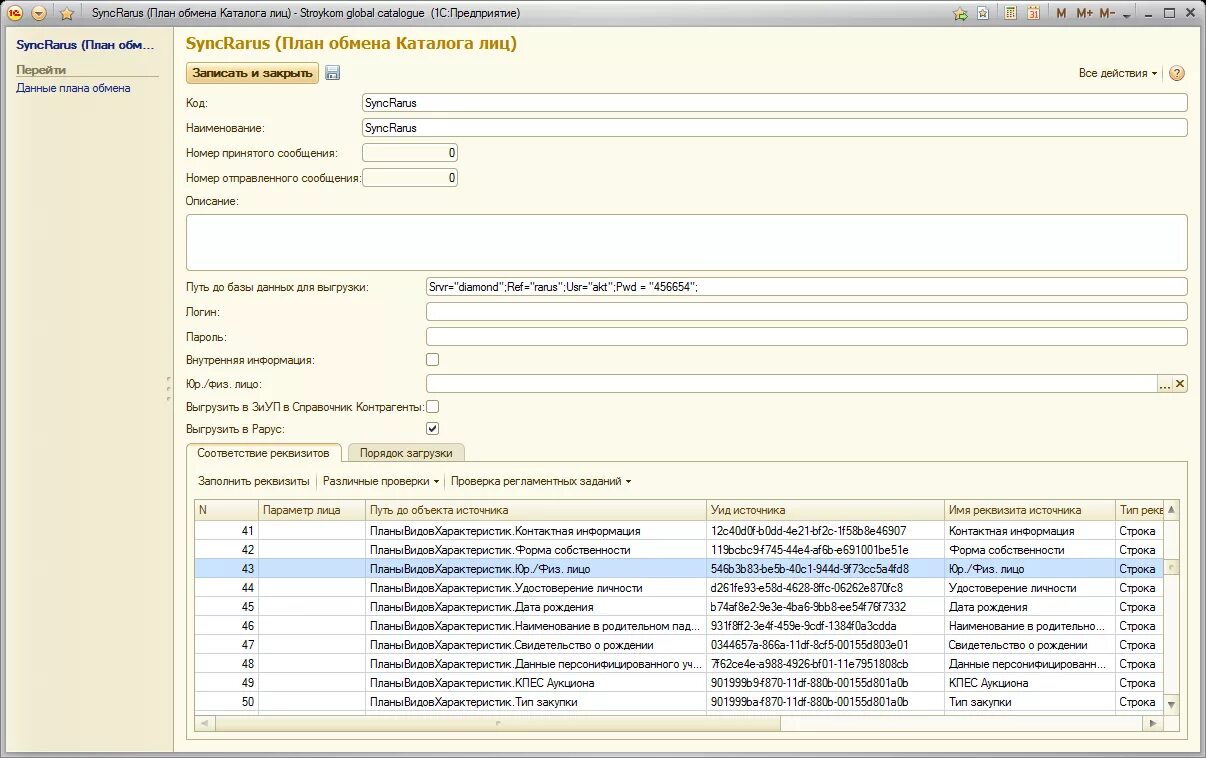1206x758 pixels.
Task: Click the Номер отправленного сообщения field
Action: coord(410,178)
